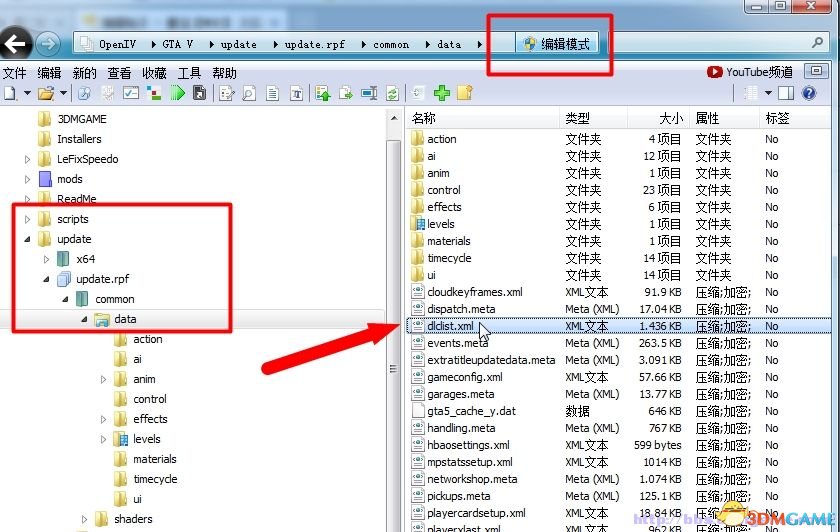Click the GTA V breadcrumb segment
This screenshot has height=532, width=840.
coord(177,44)
